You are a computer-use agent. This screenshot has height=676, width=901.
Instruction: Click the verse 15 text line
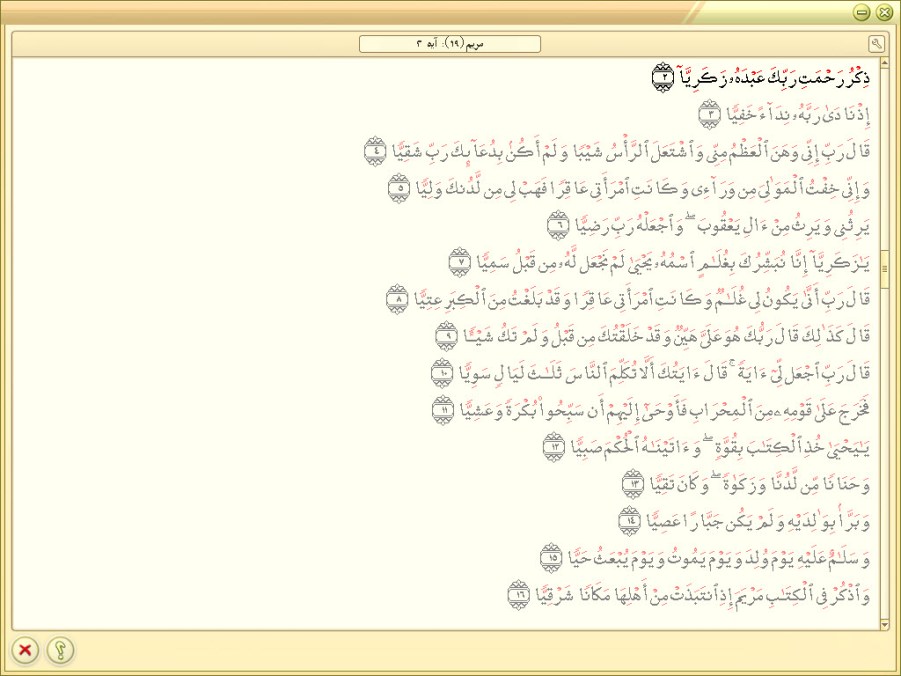click(719, 558)
